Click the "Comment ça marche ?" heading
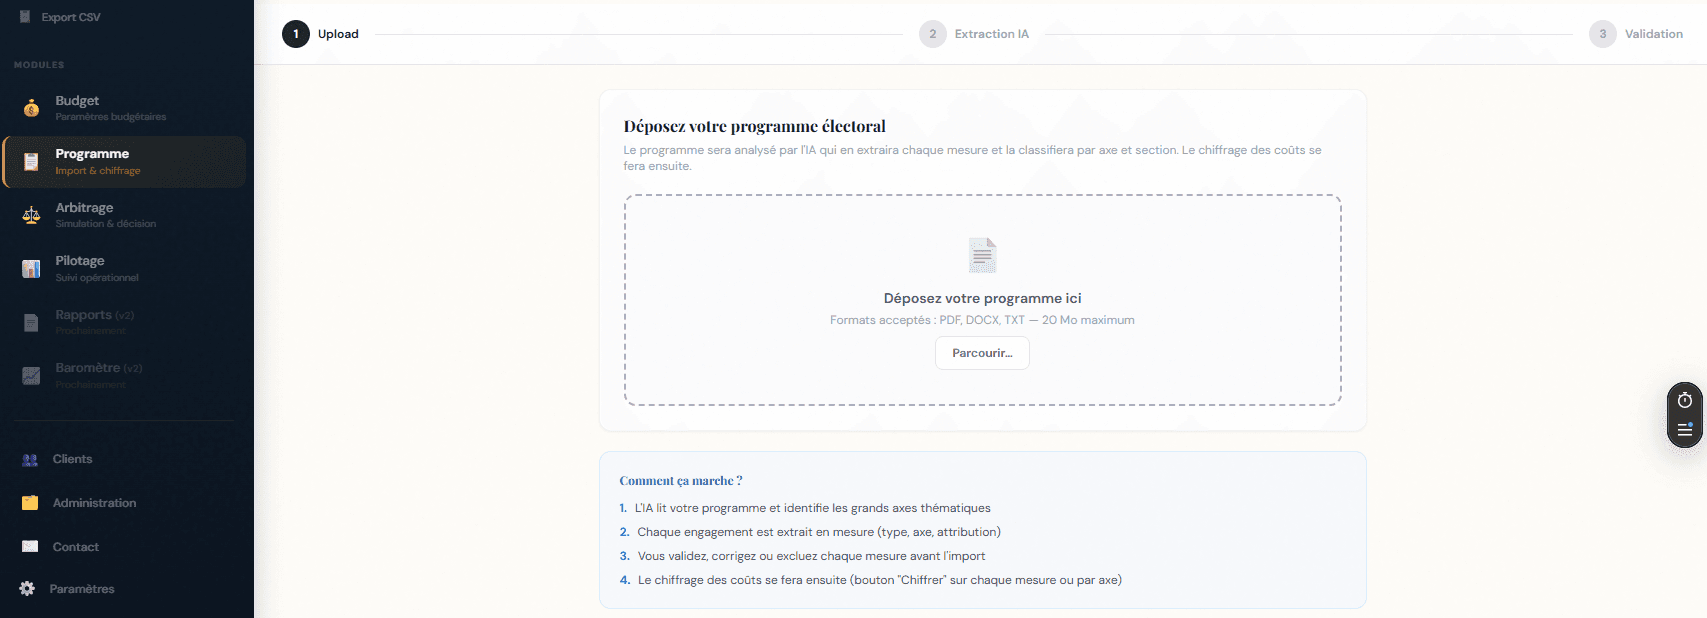The width and height of the screenshot is (1707, 618). pos(681,481)
